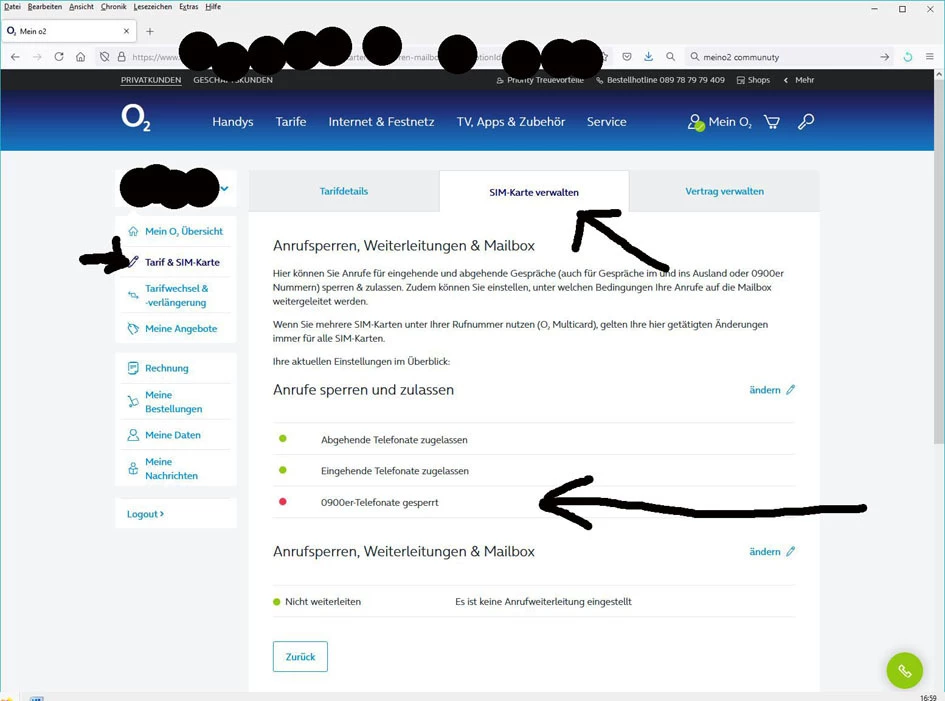Reload the page with the refresh icon

point(59,57)
